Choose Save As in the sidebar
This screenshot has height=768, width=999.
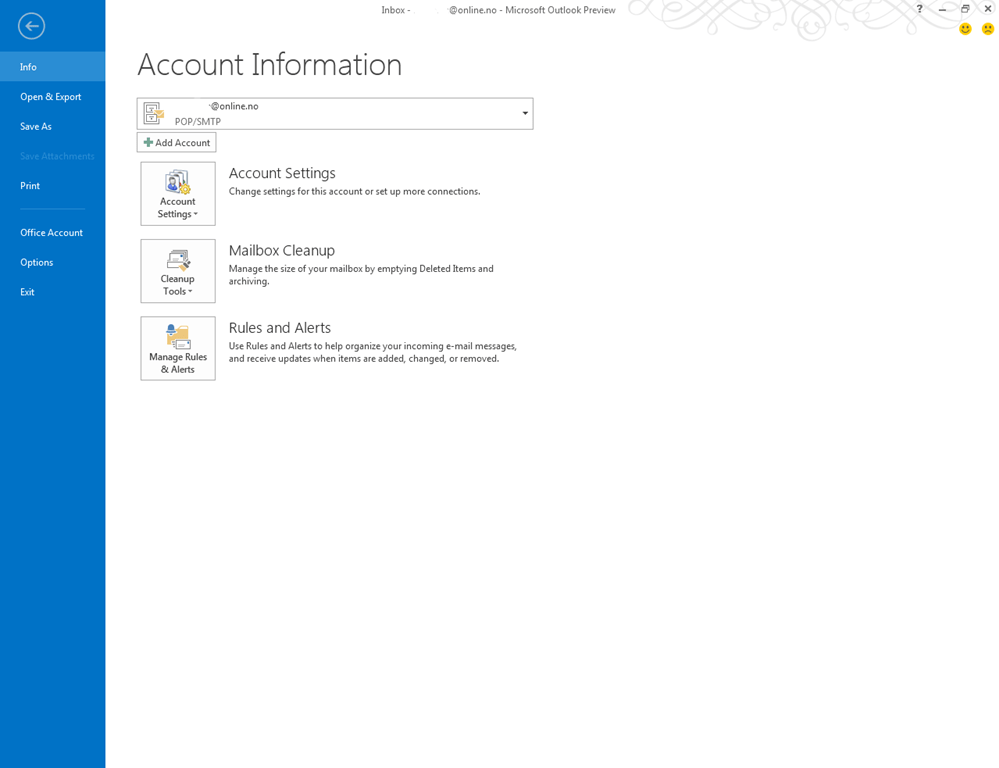[52, 126]
